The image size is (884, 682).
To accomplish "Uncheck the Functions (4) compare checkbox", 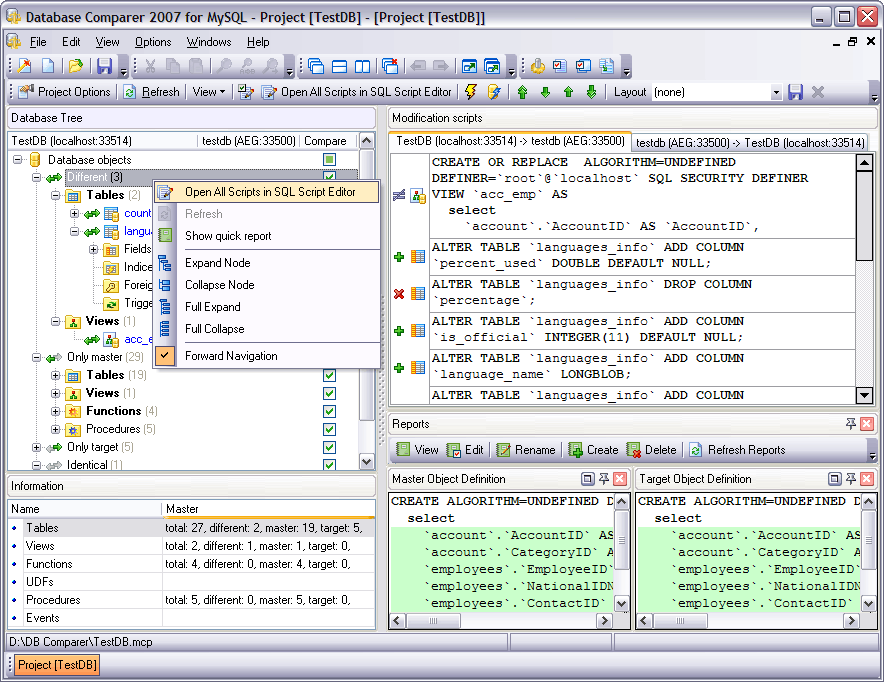I will coord(329,411).
